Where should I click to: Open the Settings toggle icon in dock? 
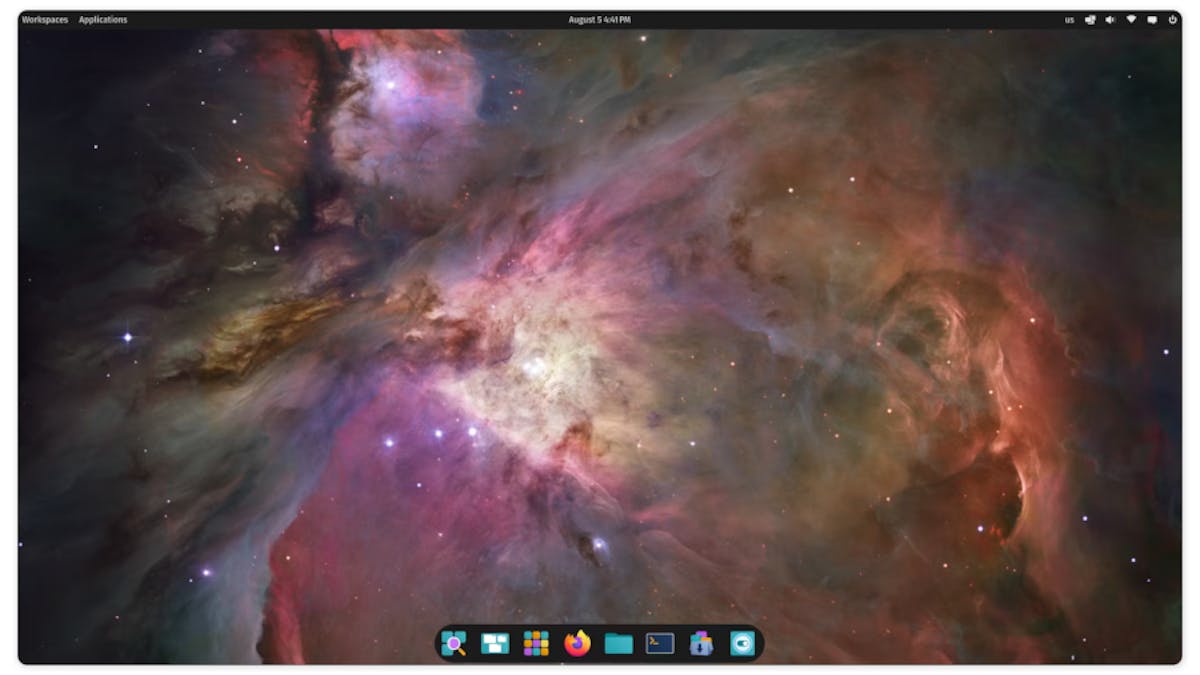tap(742, 644)
